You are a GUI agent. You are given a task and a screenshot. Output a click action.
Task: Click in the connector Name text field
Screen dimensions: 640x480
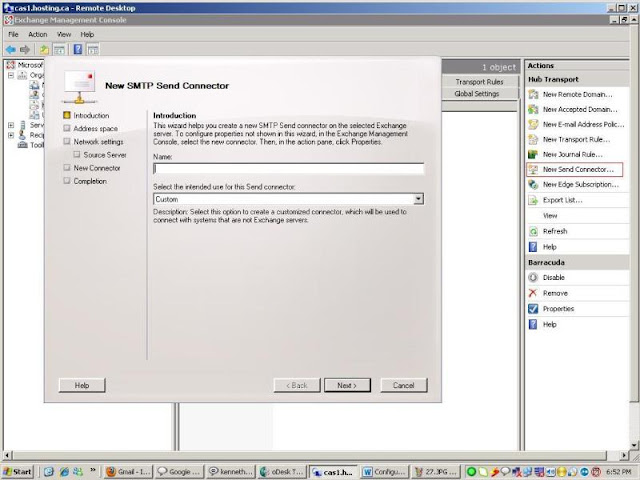tap(289, 169)
